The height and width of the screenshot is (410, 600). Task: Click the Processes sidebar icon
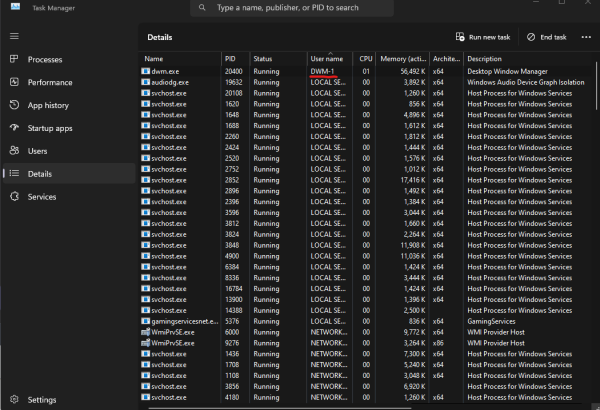[x=14, y=59]
